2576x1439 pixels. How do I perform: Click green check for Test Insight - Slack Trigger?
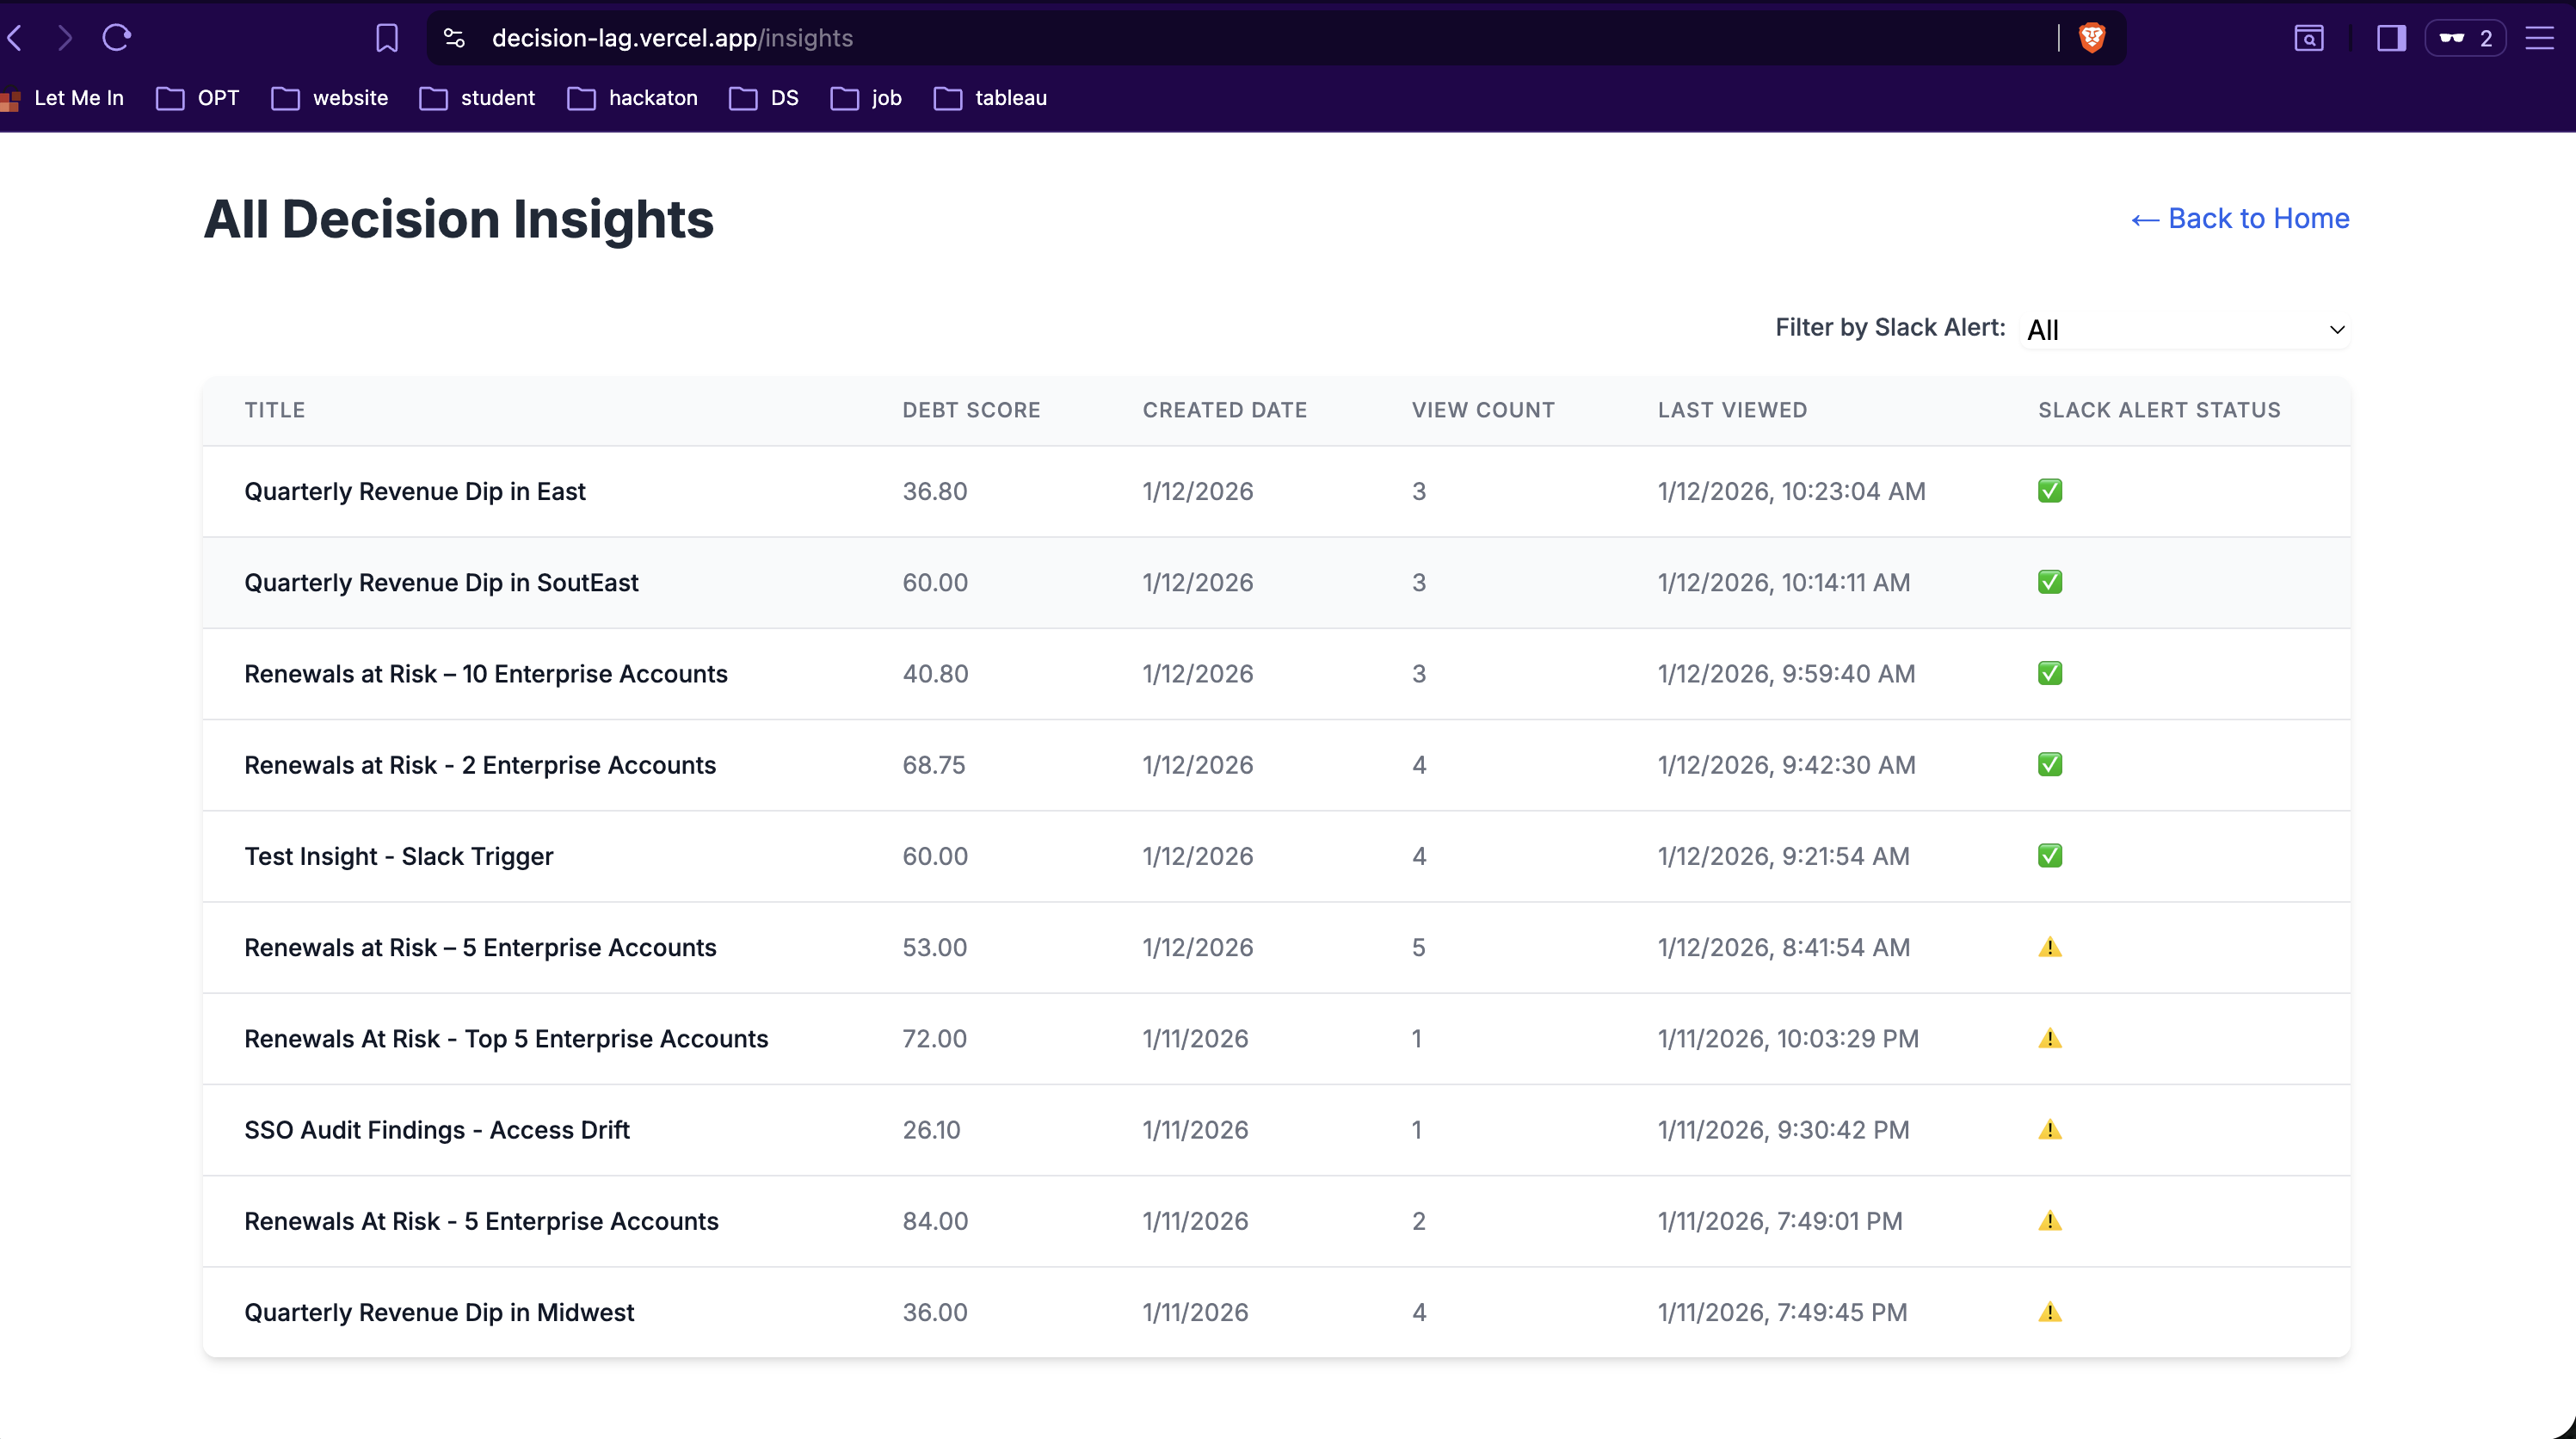(2050, 856)
